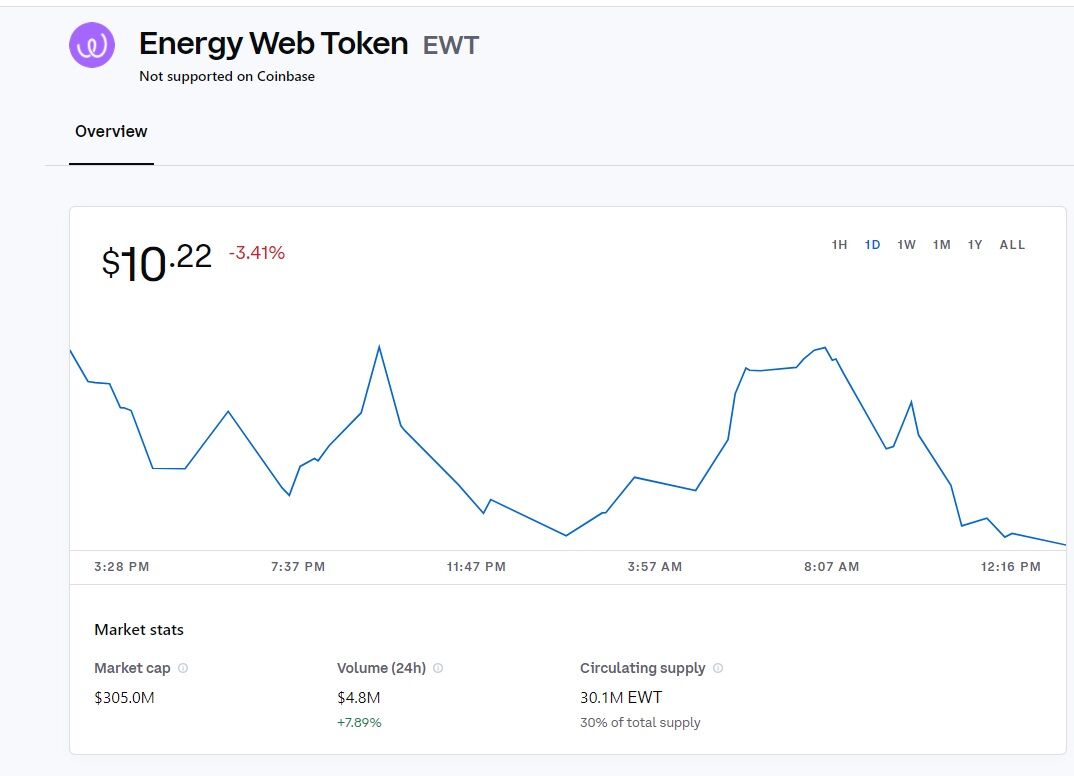Click the info icon beside Market cap

coord(183,668)
